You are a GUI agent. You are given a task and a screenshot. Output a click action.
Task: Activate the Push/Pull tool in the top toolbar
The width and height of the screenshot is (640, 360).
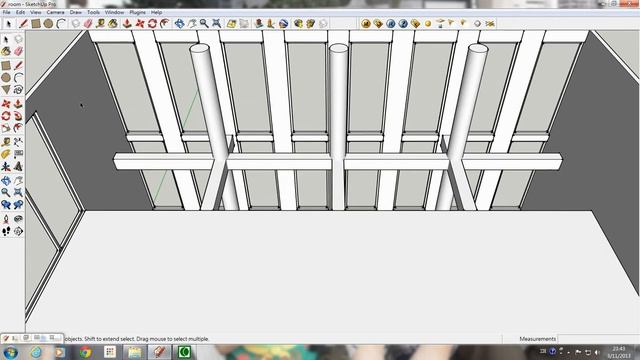pyautogui.click(x=127, y=24)
